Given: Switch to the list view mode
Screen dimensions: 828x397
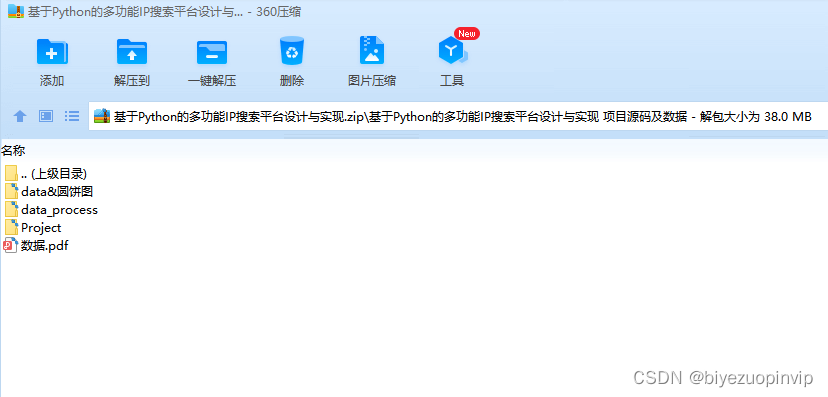Looking at the screenshot, I should tap(72, 116).
